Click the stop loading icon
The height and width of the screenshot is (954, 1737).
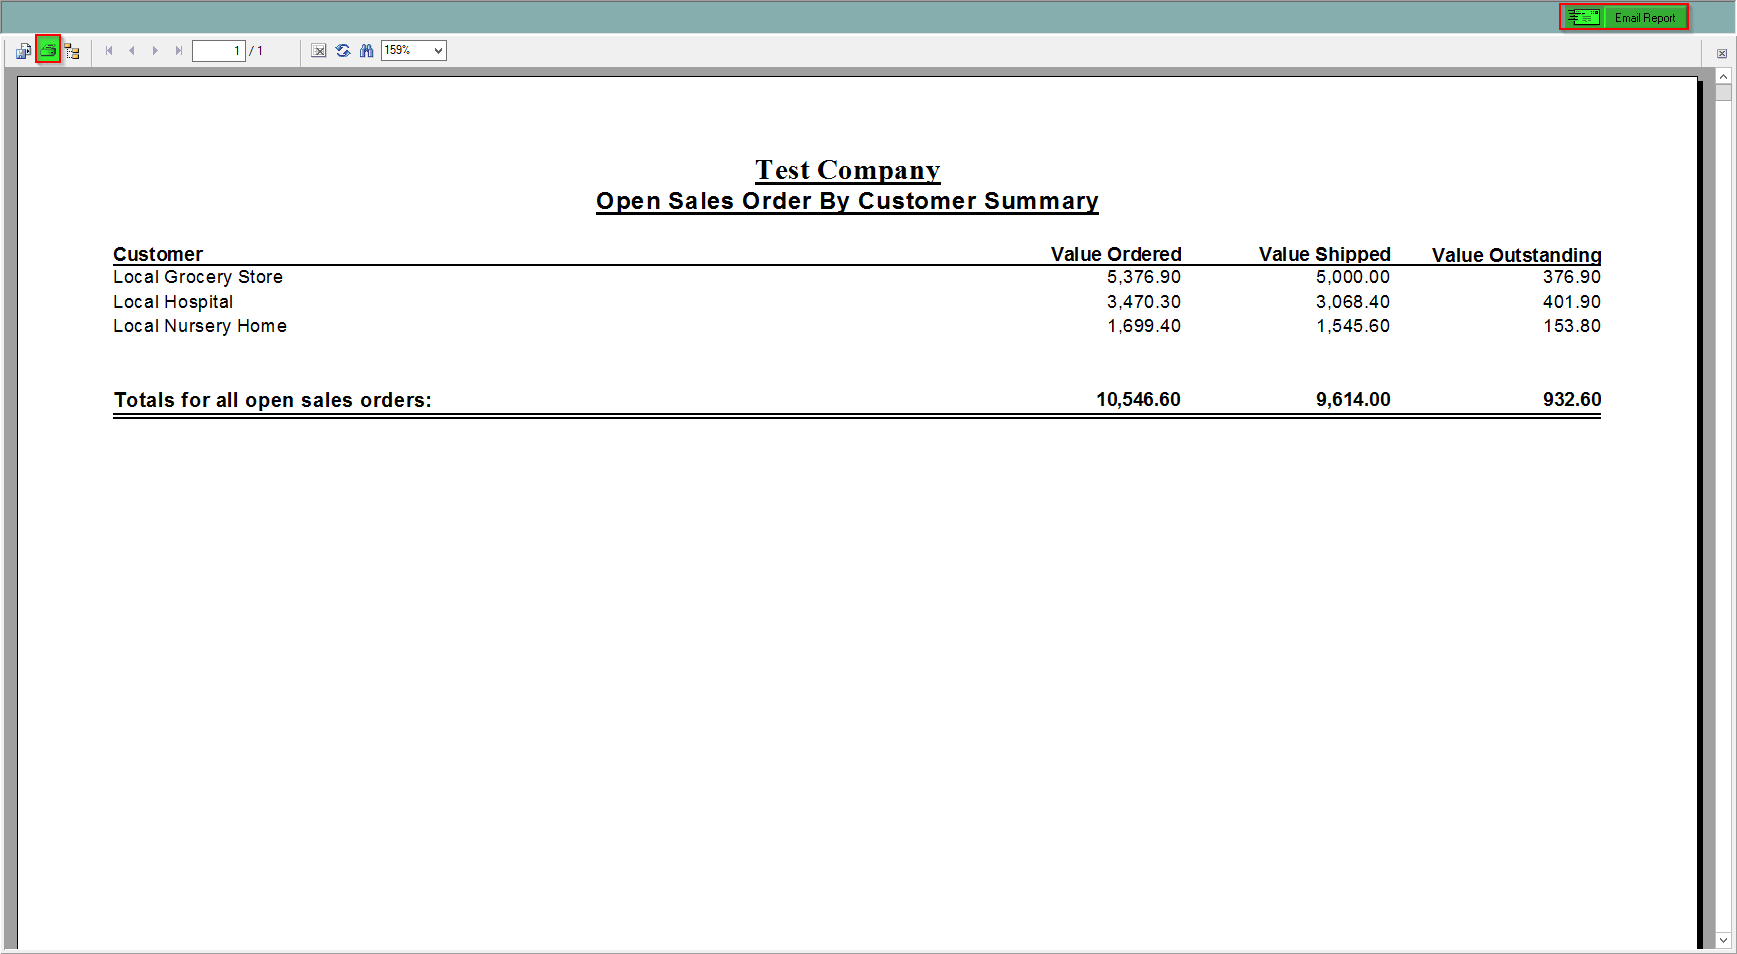(319, 51)
